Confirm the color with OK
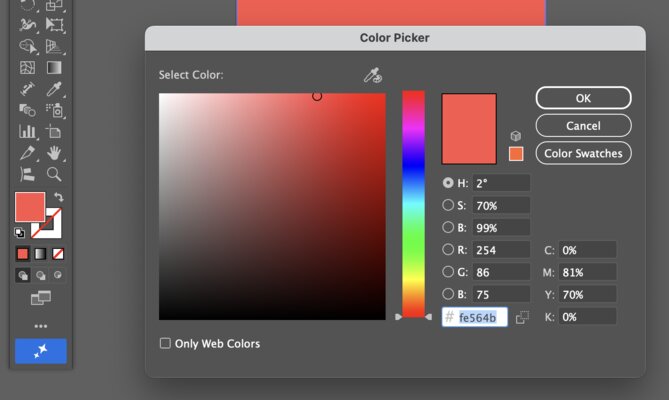 click(583, 98)
